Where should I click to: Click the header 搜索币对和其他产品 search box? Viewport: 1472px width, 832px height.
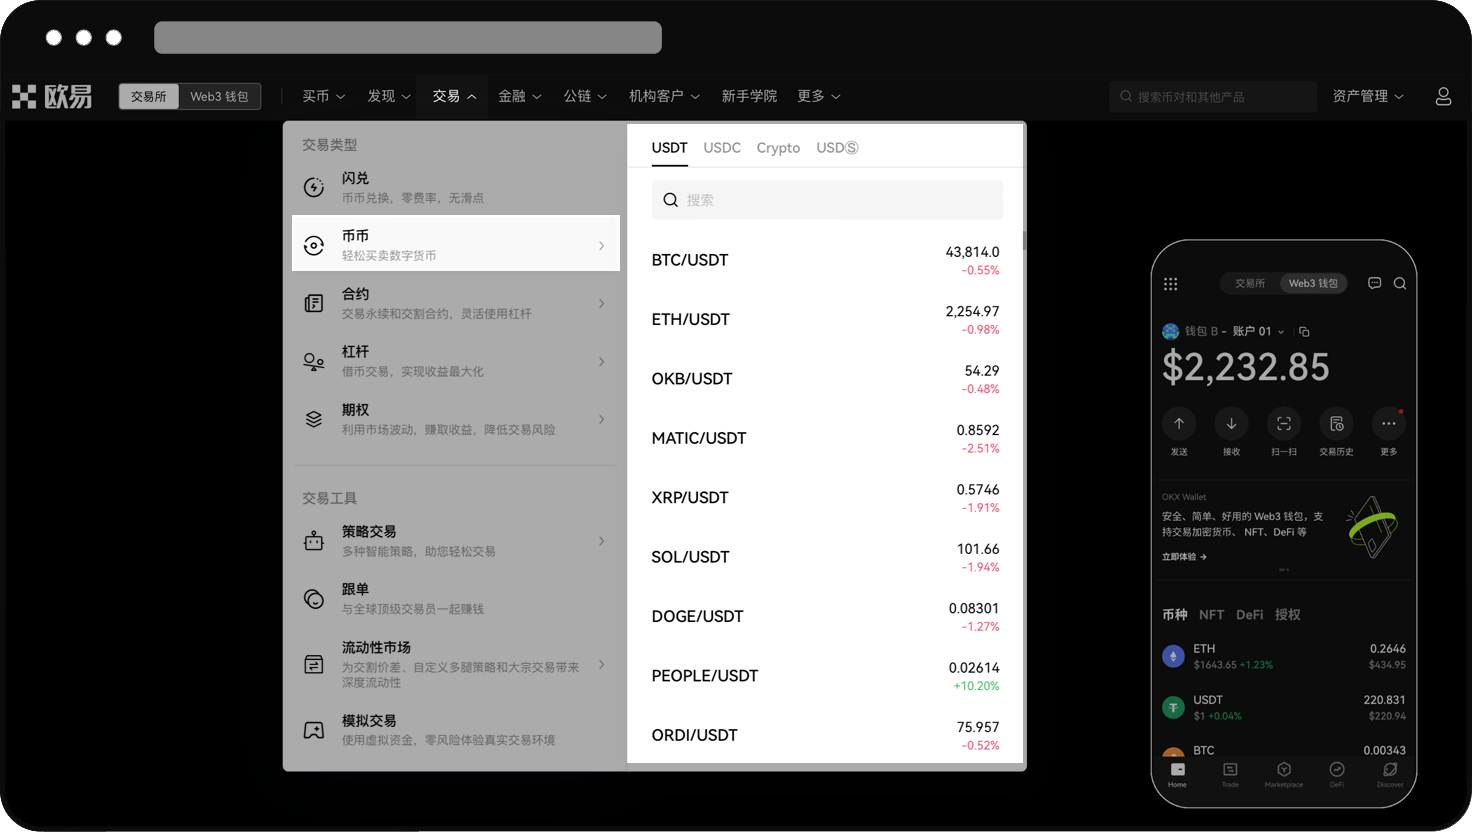1212,97
